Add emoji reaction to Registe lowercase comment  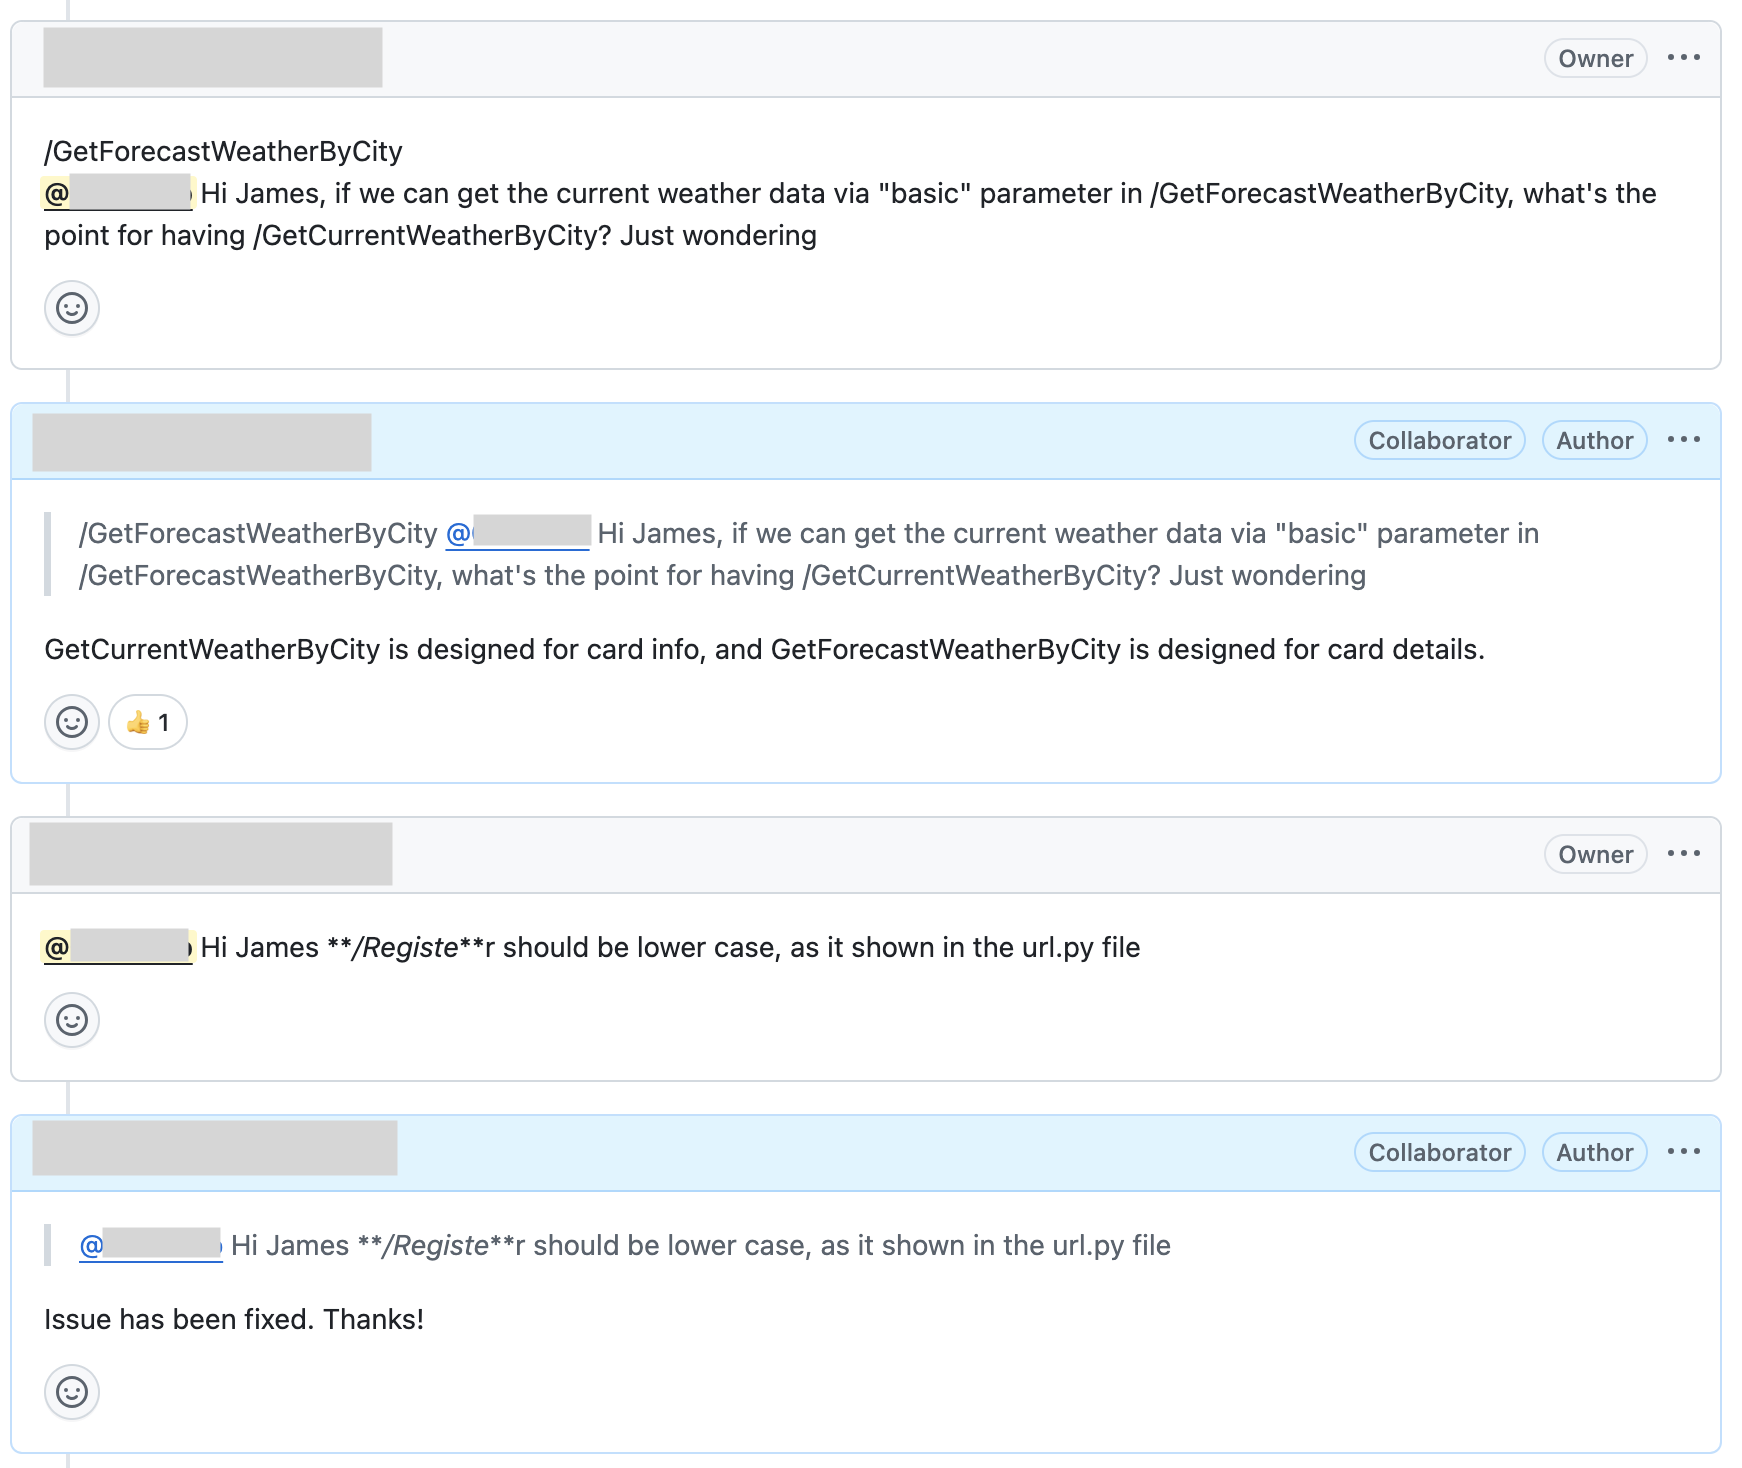(72, 1020)
